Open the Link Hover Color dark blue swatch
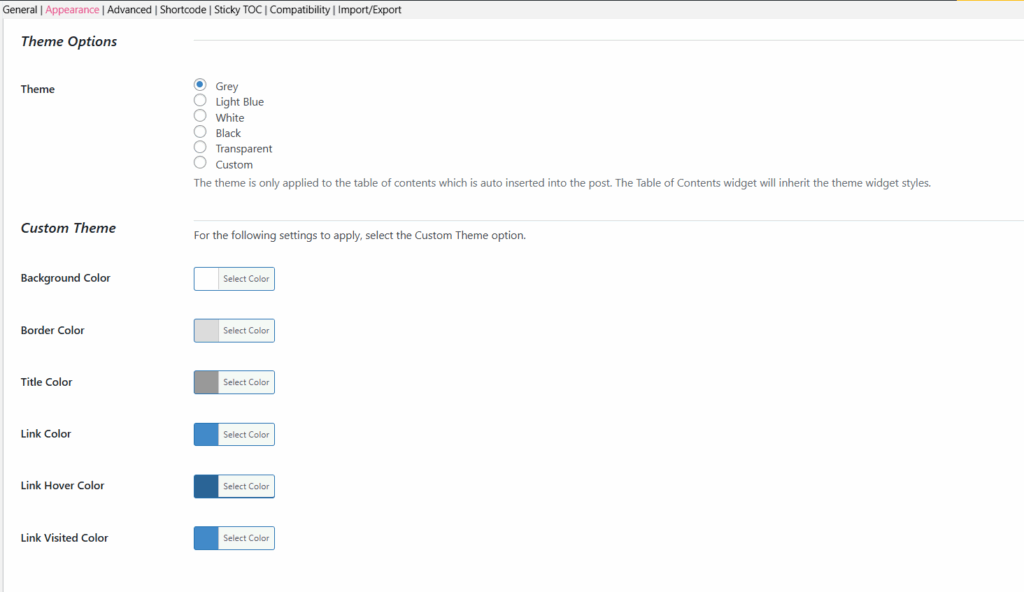 [206, 486]
